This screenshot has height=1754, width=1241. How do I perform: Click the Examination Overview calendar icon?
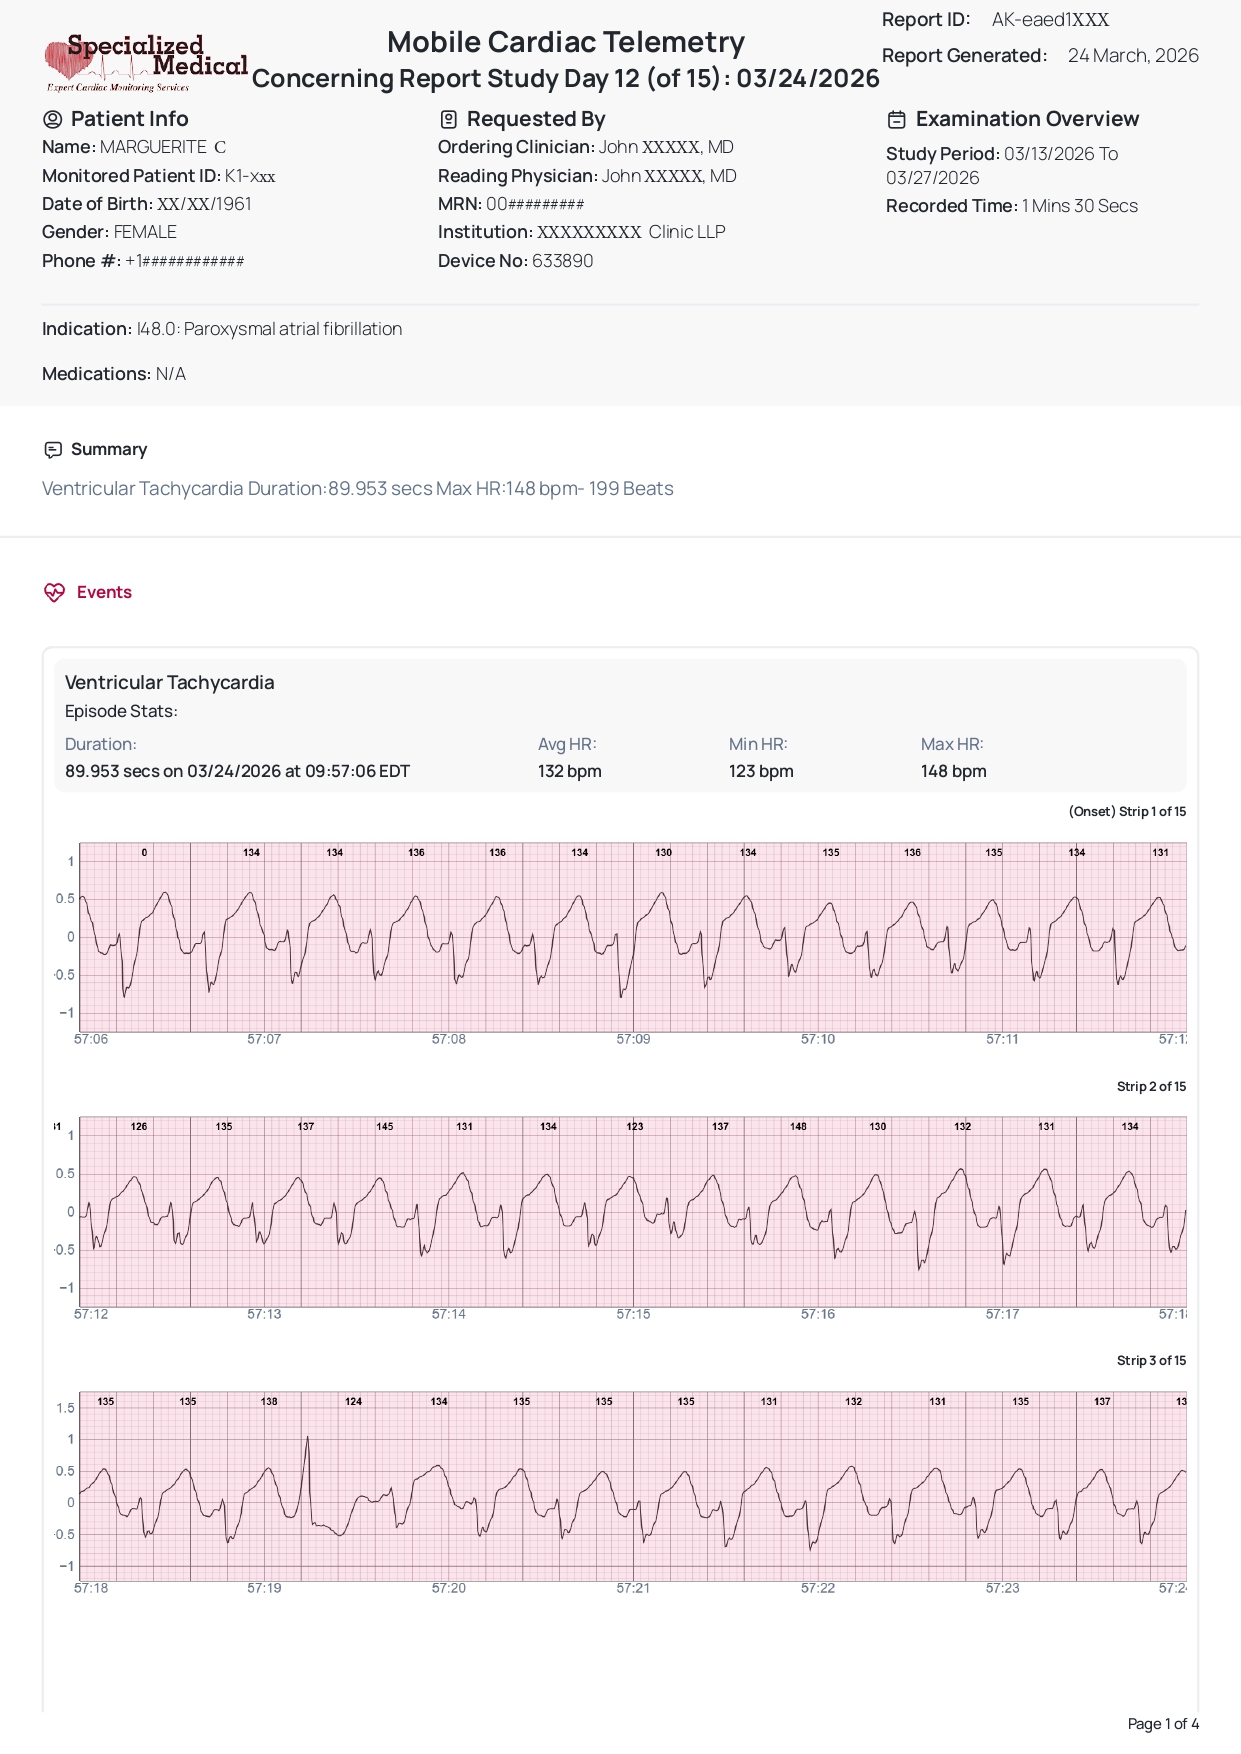point(897,120)
